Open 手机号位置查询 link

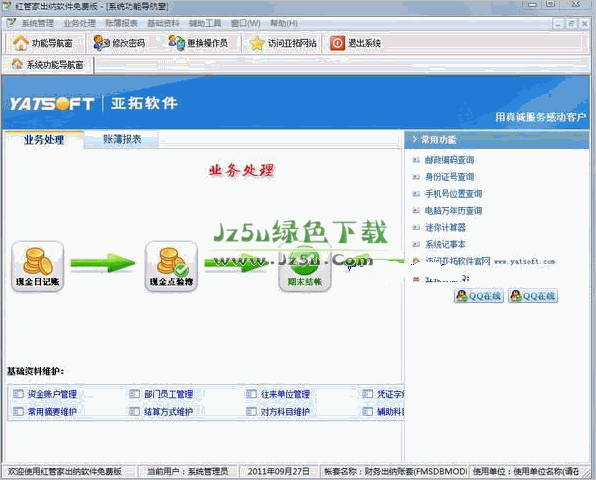(x=453, y=194)
